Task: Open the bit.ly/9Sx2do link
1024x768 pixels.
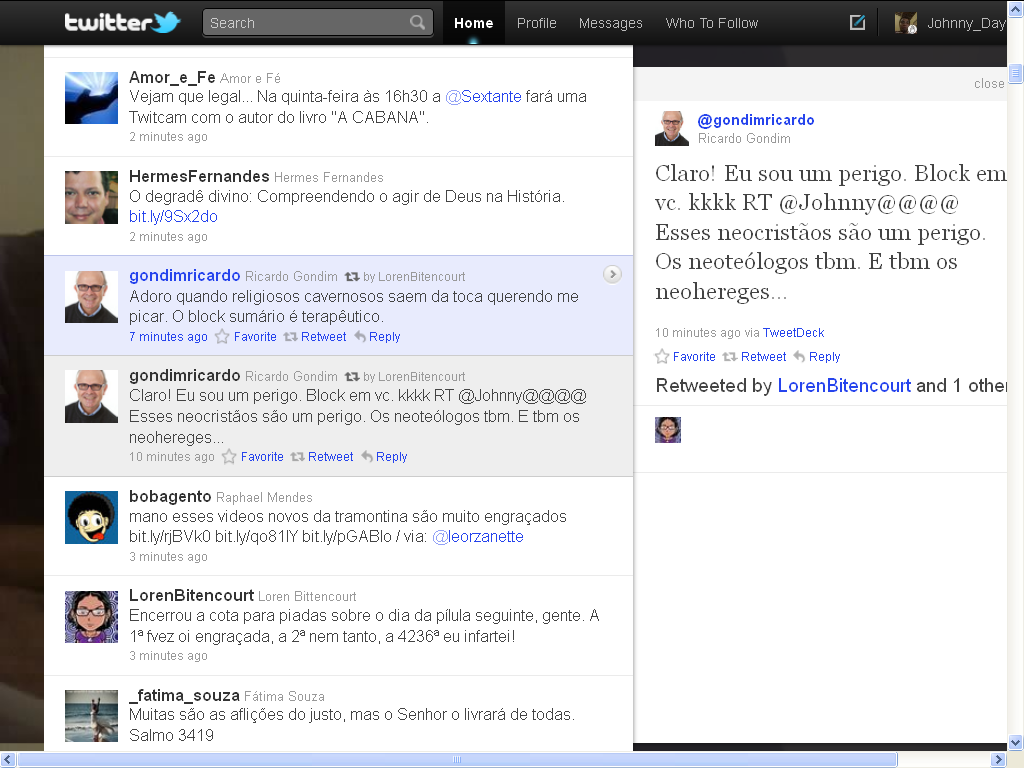Action: point(173,216)
